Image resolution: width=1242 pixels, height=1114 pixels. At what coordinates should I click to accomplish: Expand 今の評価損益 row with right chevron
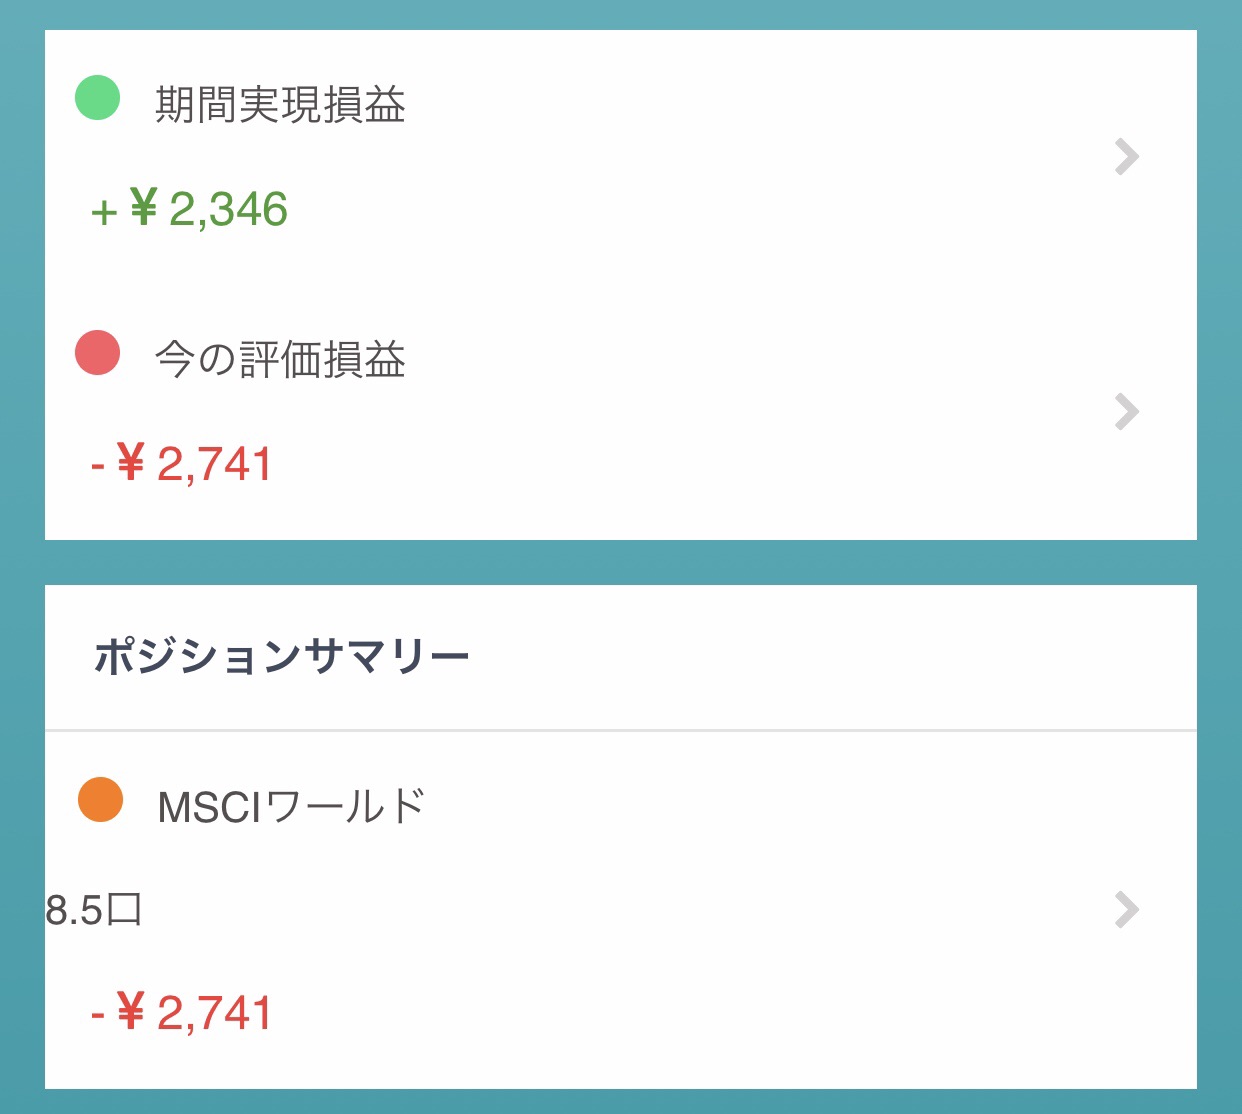tap(1127, 412)
